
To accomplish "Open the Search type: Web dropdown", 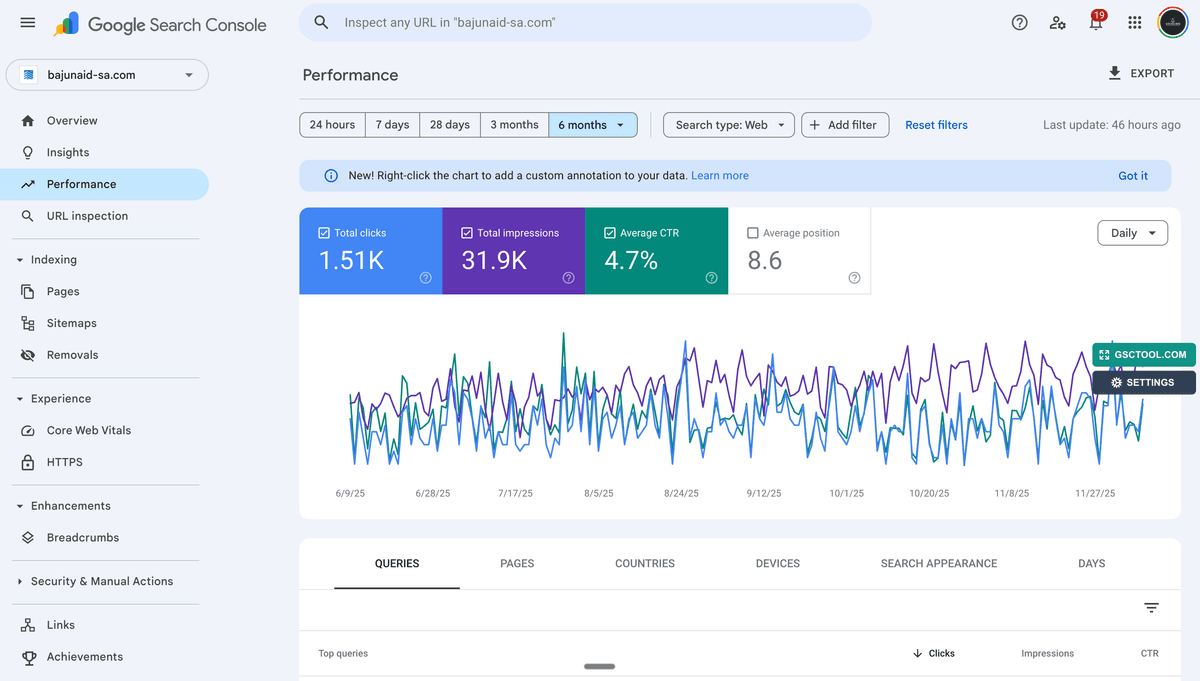I will 728,124.
